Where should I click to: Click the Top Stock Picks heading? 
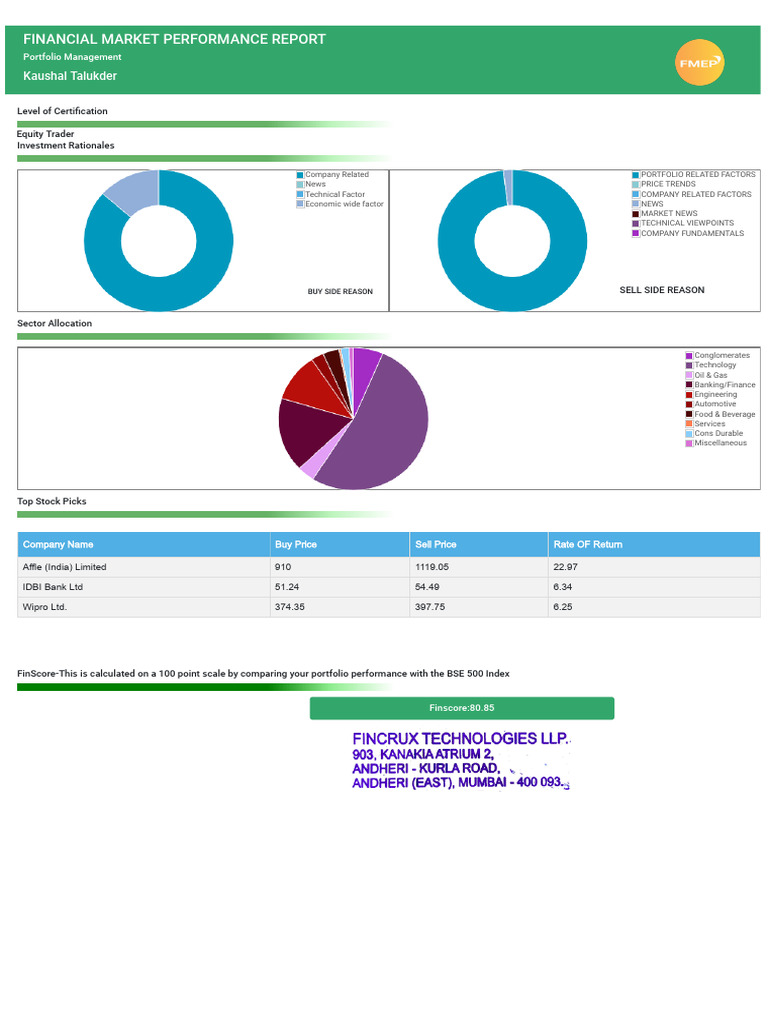[52, 502]
